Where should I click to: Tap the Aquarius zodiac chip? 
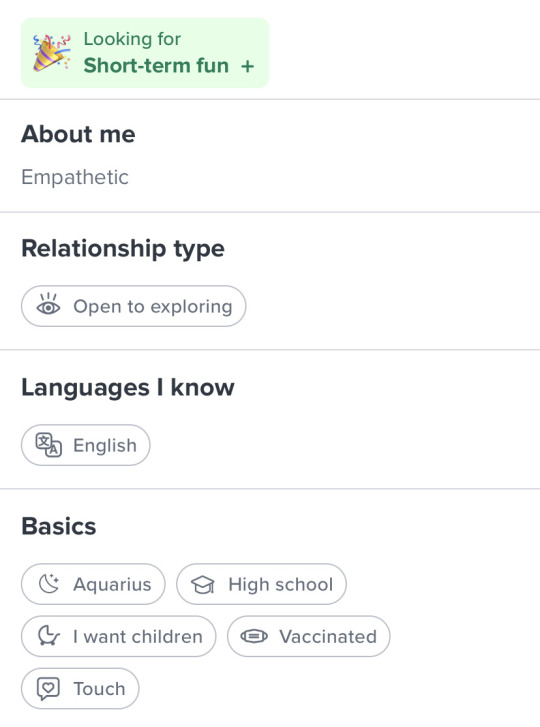pyautogui.click(x=93, y=584)
